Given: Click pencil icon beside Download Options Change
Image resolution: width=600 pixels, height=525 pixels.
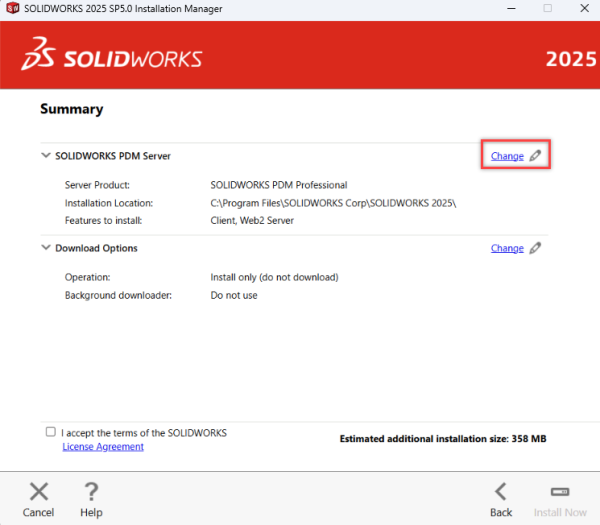Looking at the screenshot, I should (x=535, y=248).
